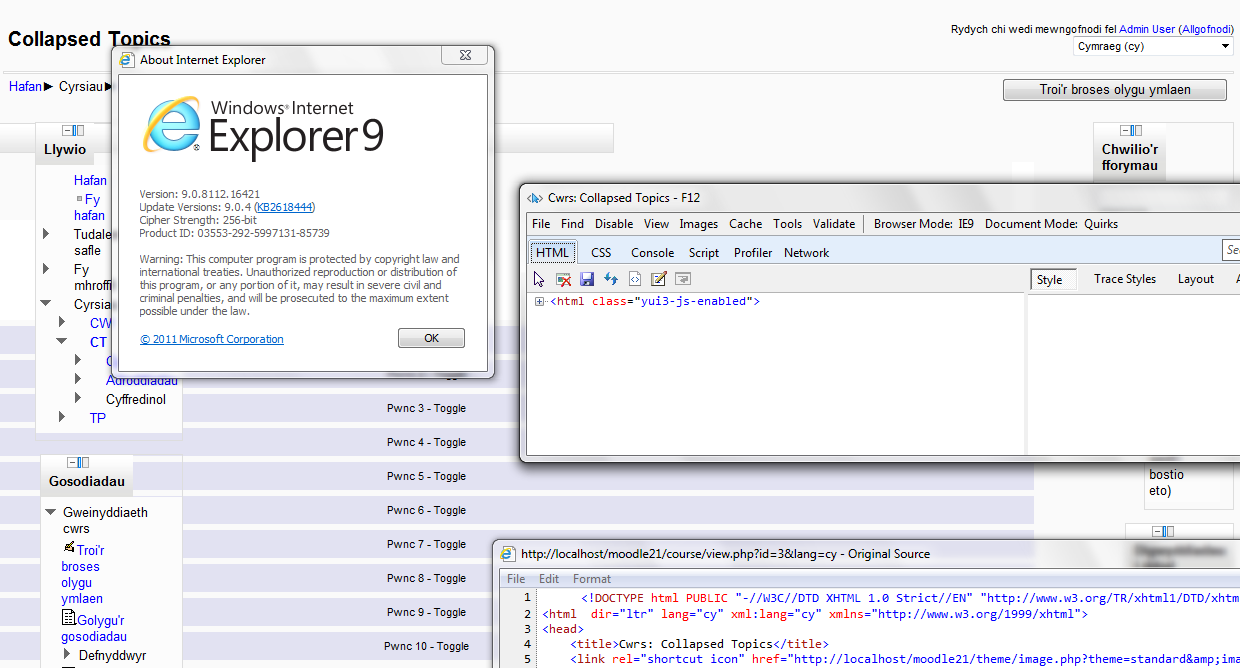
Task: Expand the Defnyddwyr settings node
Action: (x=68, y=655)
